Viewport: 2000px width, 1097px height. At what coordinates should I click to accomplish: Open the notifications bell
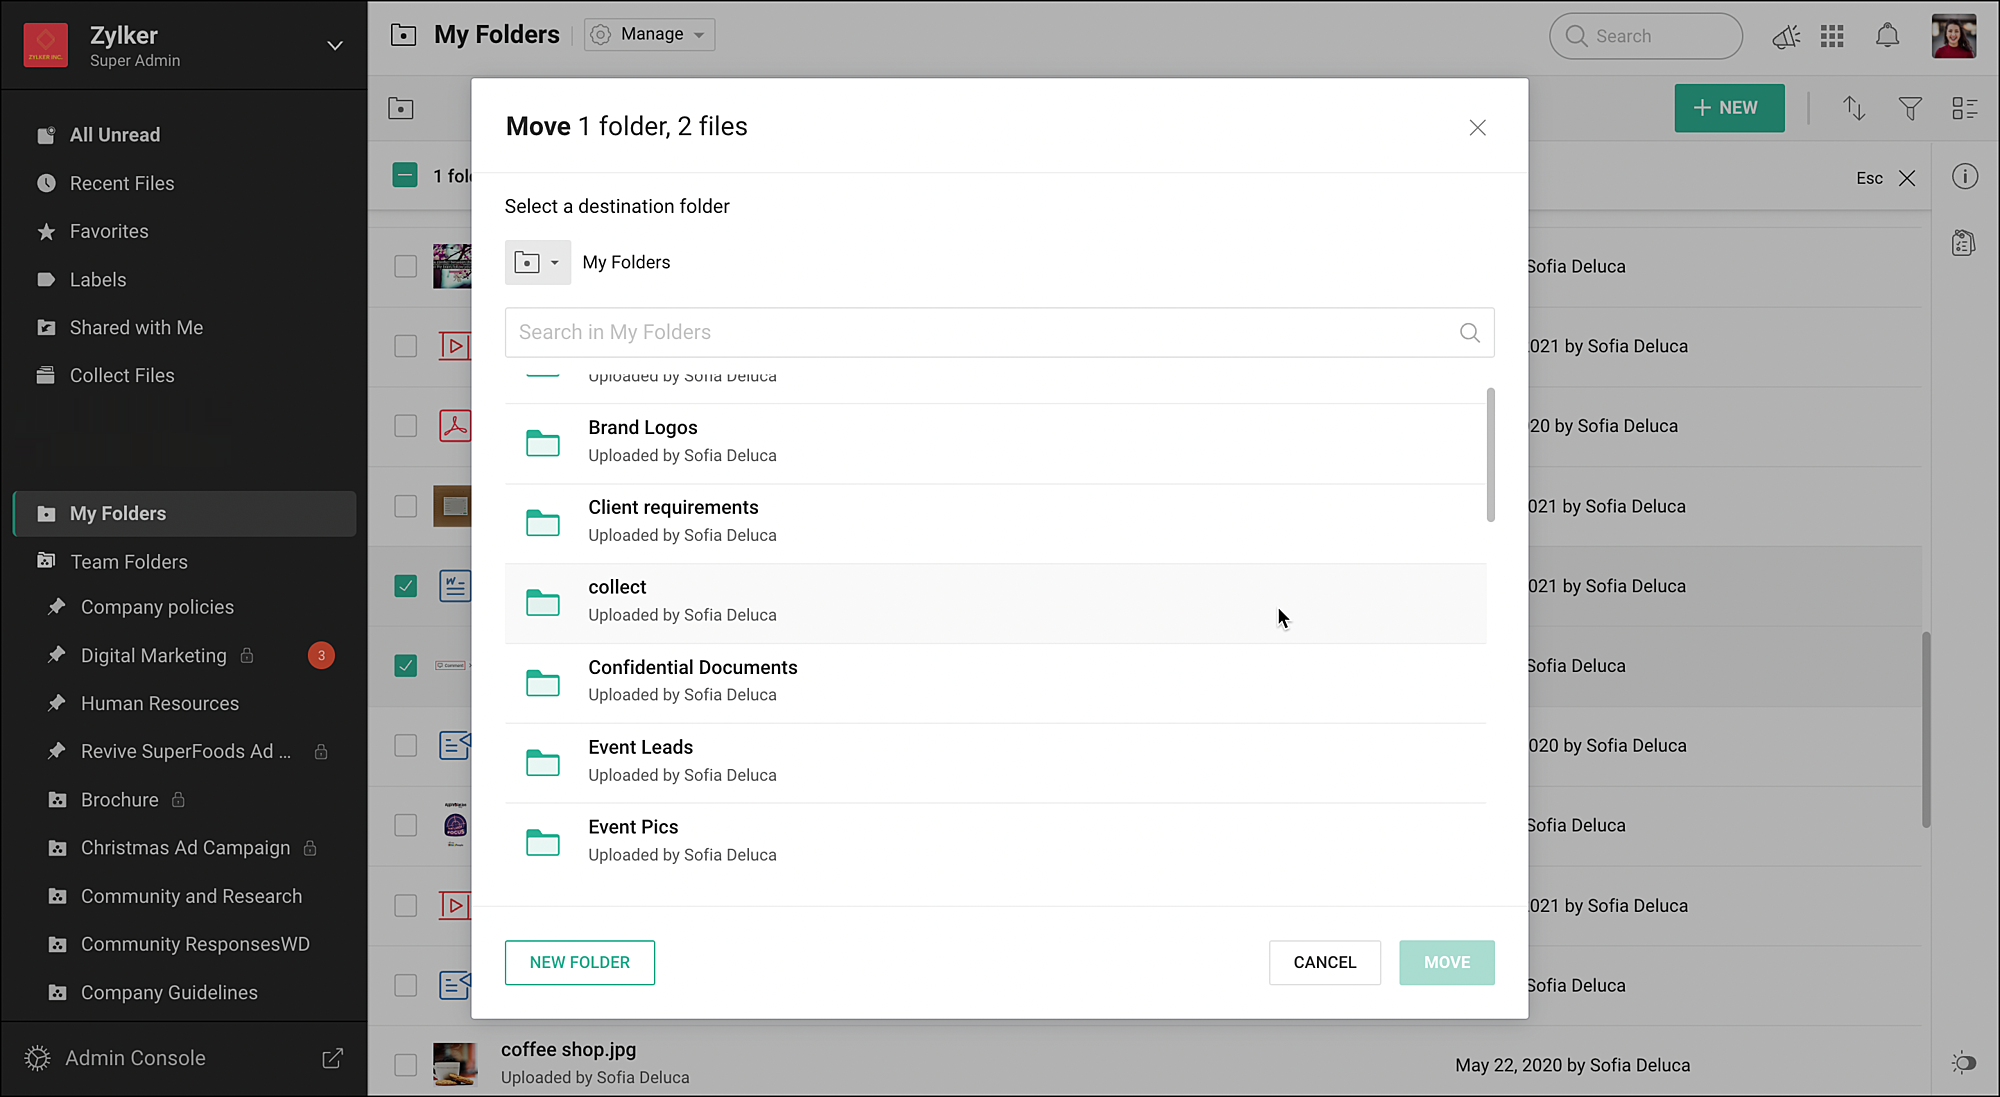coord(1887,37)
